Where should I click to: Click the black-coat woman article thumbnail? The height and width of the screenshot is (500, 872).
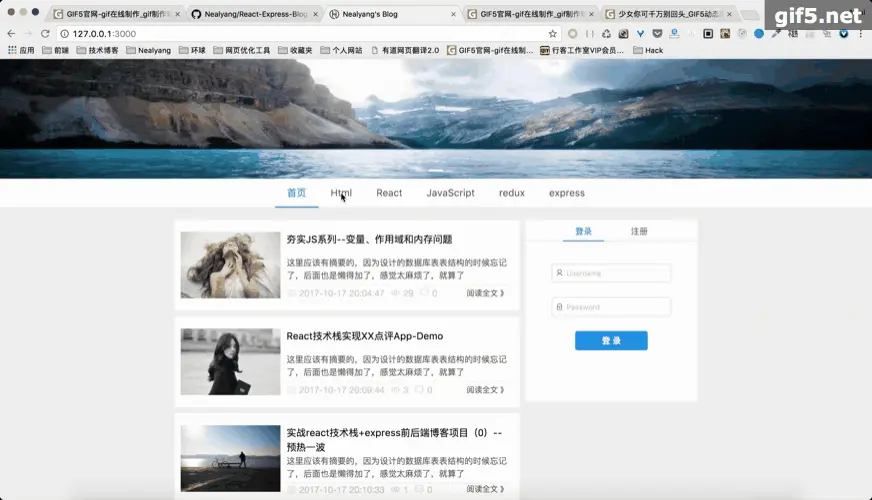(230, 362)
